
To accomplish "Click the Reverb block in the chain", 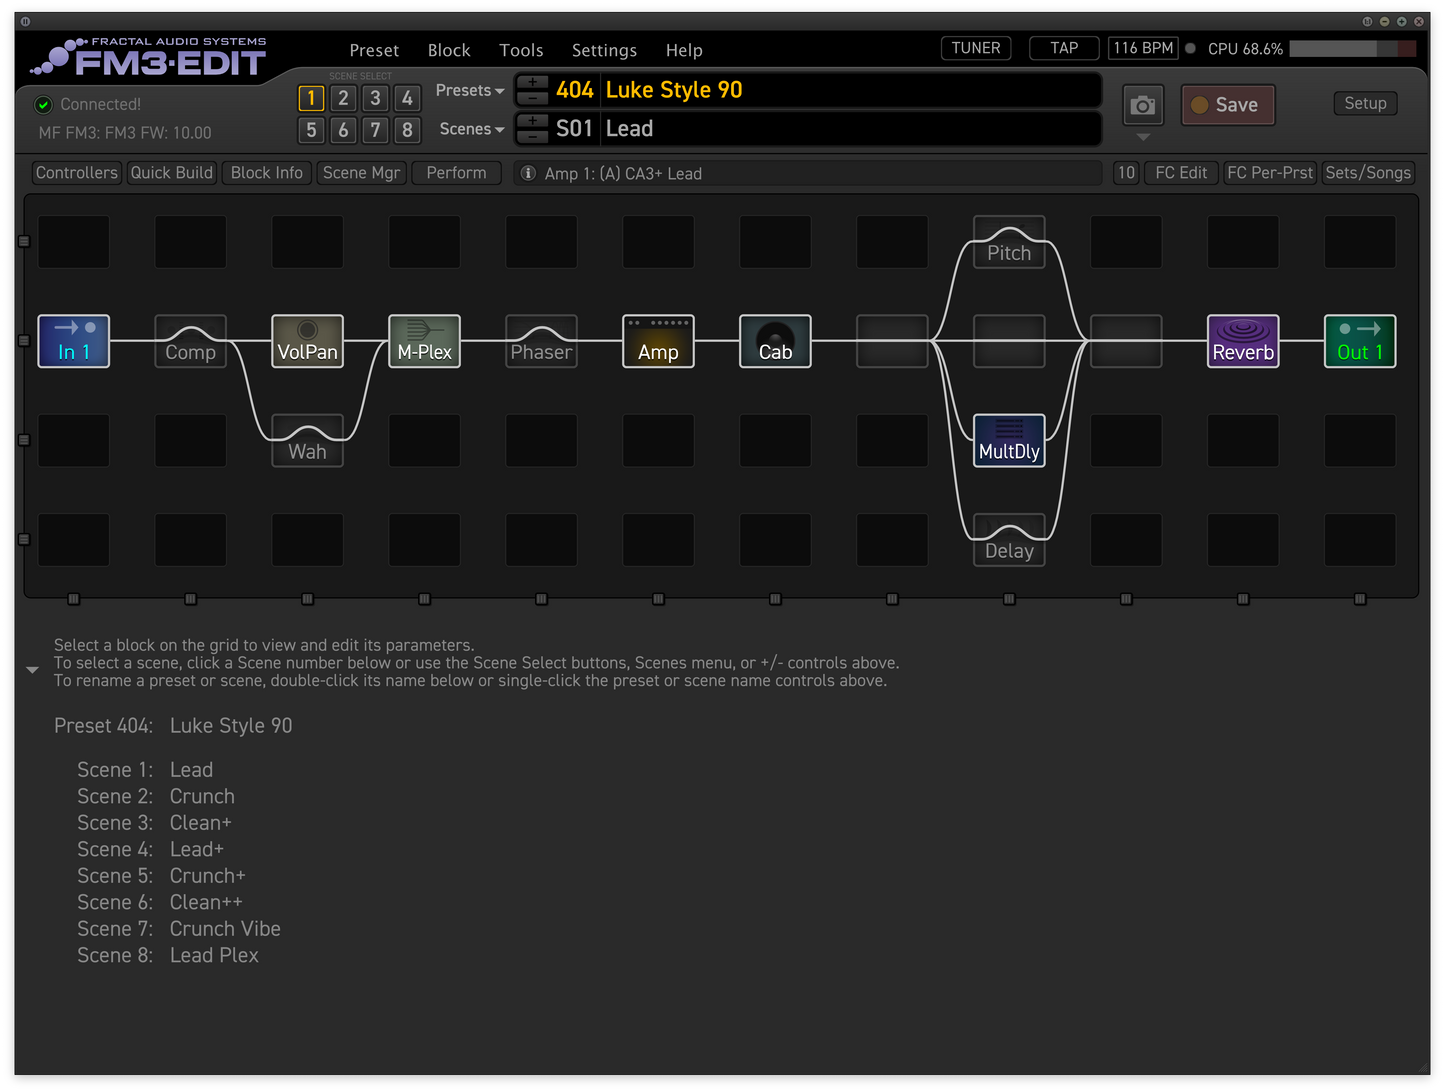I will tap(1243, 341).
